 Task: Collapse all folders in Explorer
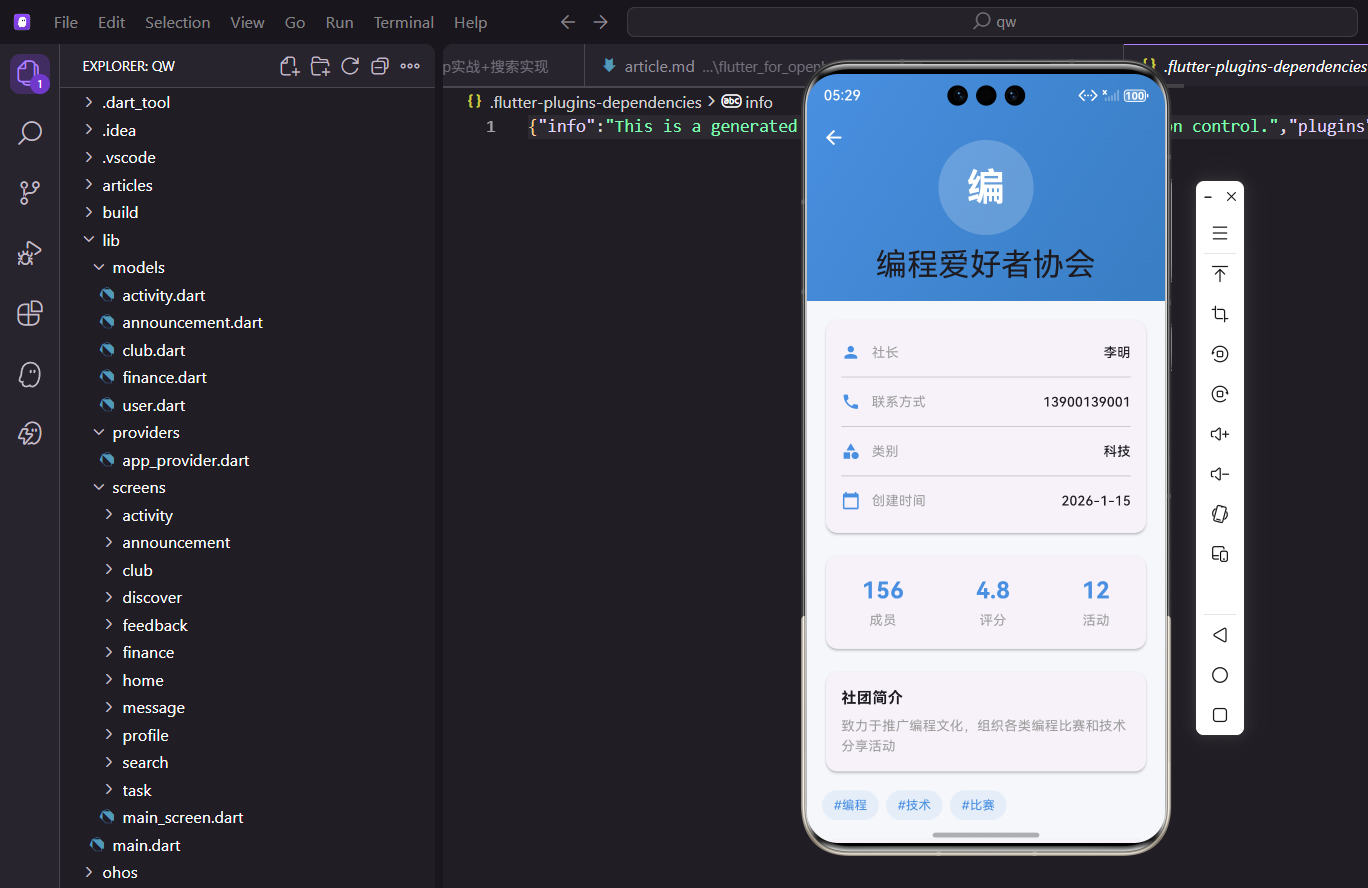(x=380, y=65)
